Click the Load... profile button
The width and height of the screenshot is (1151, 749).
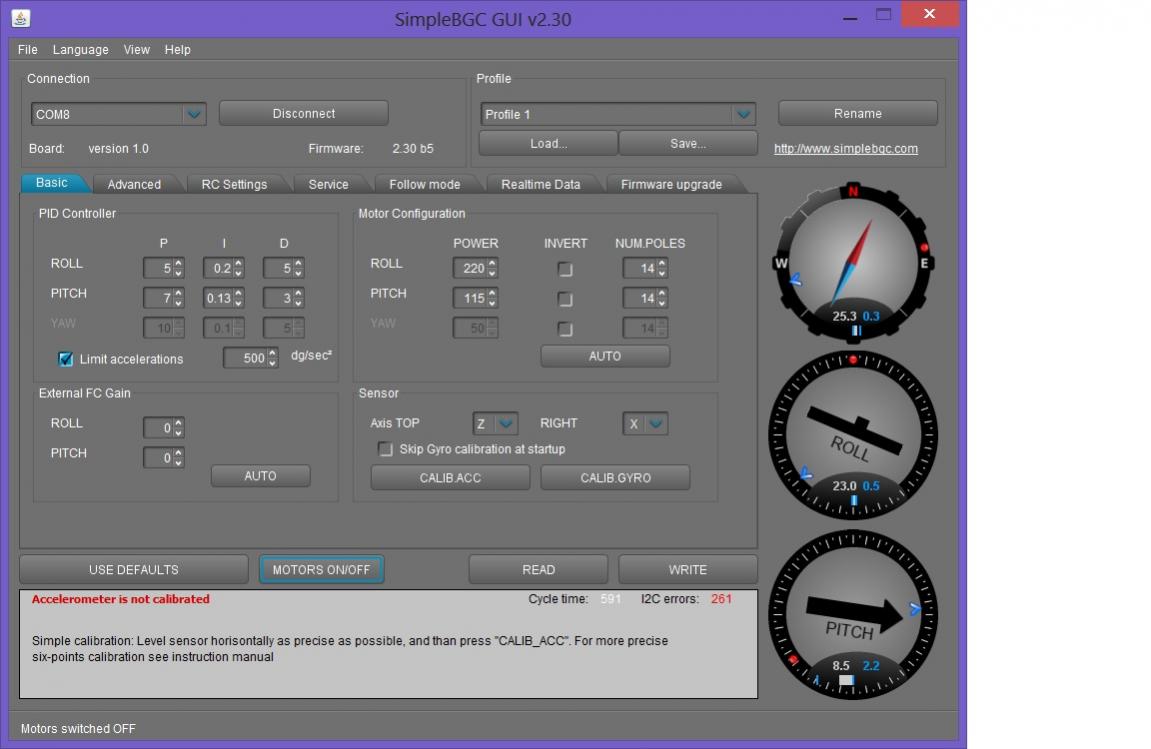[x=548, y=144]
